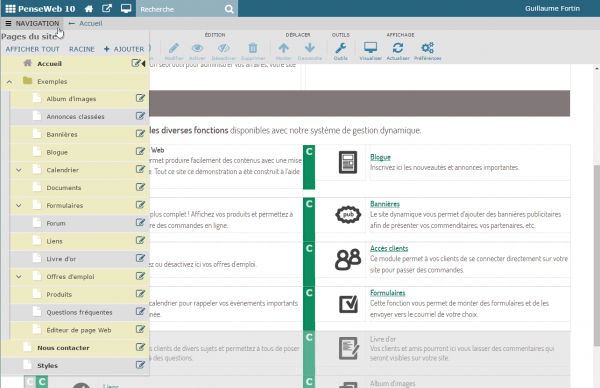Click the Livre d'or document icon

click(x=348, y=348)
